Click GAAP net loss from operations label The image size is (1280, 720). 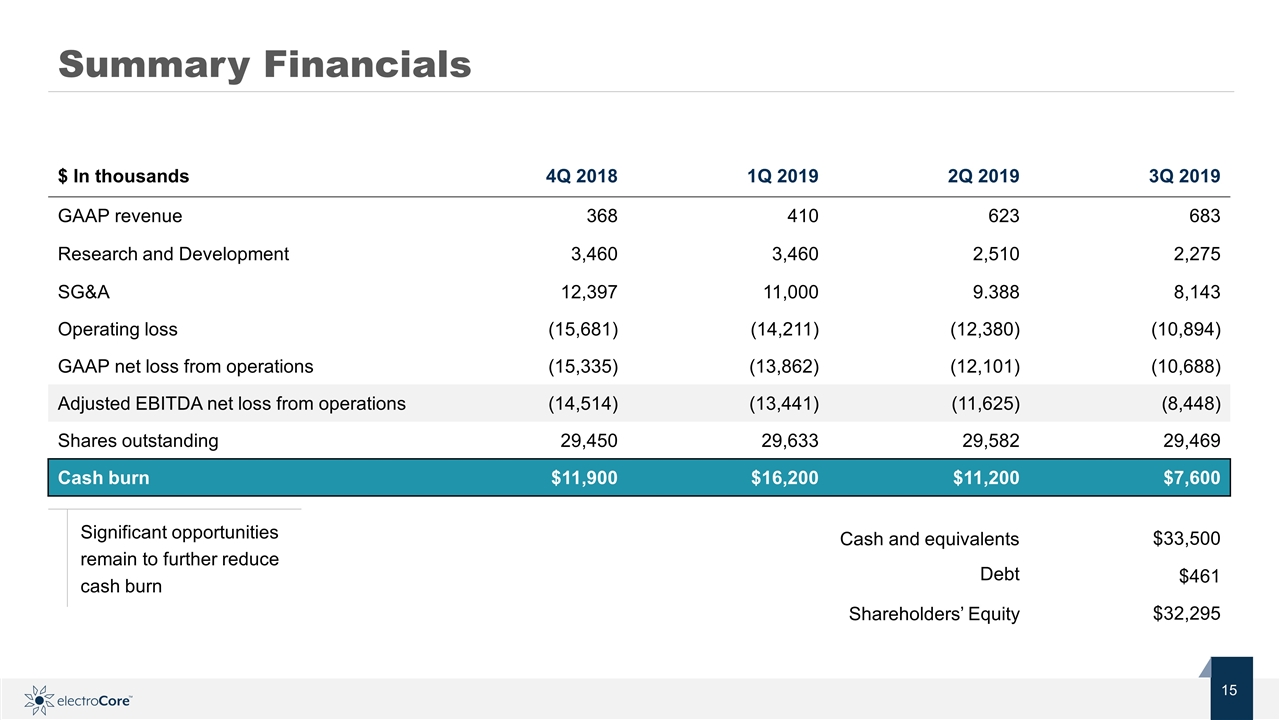tap(185, 366)
